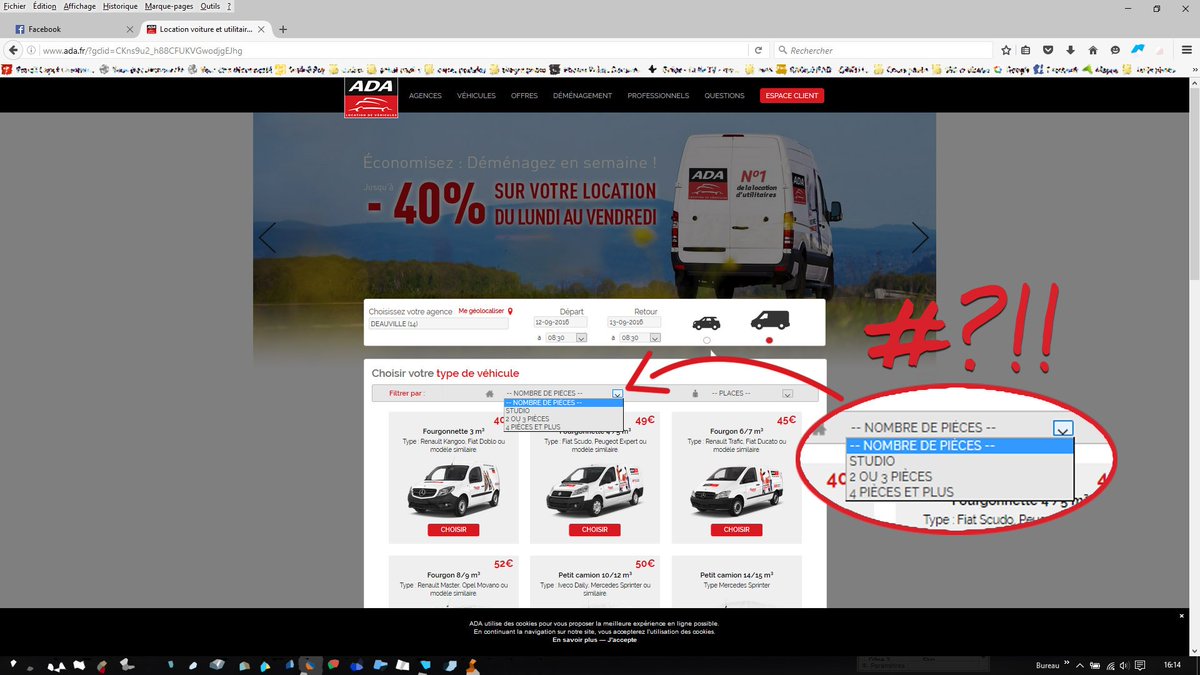Open the downloads arrow icon in toolbar

click(1071, 50)
